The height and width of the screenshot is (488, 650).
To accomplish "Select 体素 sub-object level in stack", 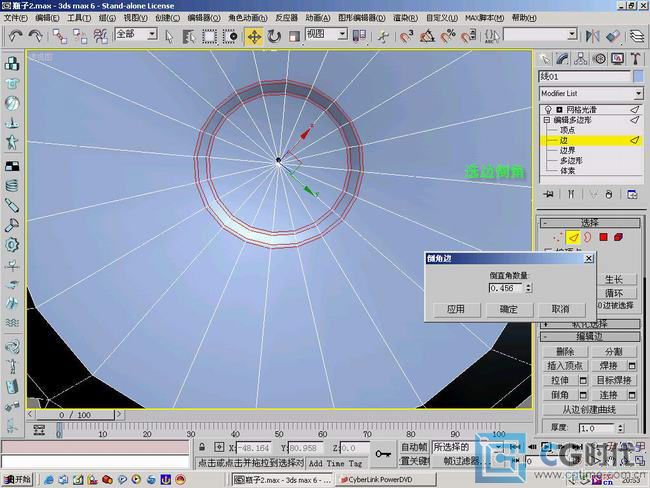I will pyautogui.click(x=567, y=170).
